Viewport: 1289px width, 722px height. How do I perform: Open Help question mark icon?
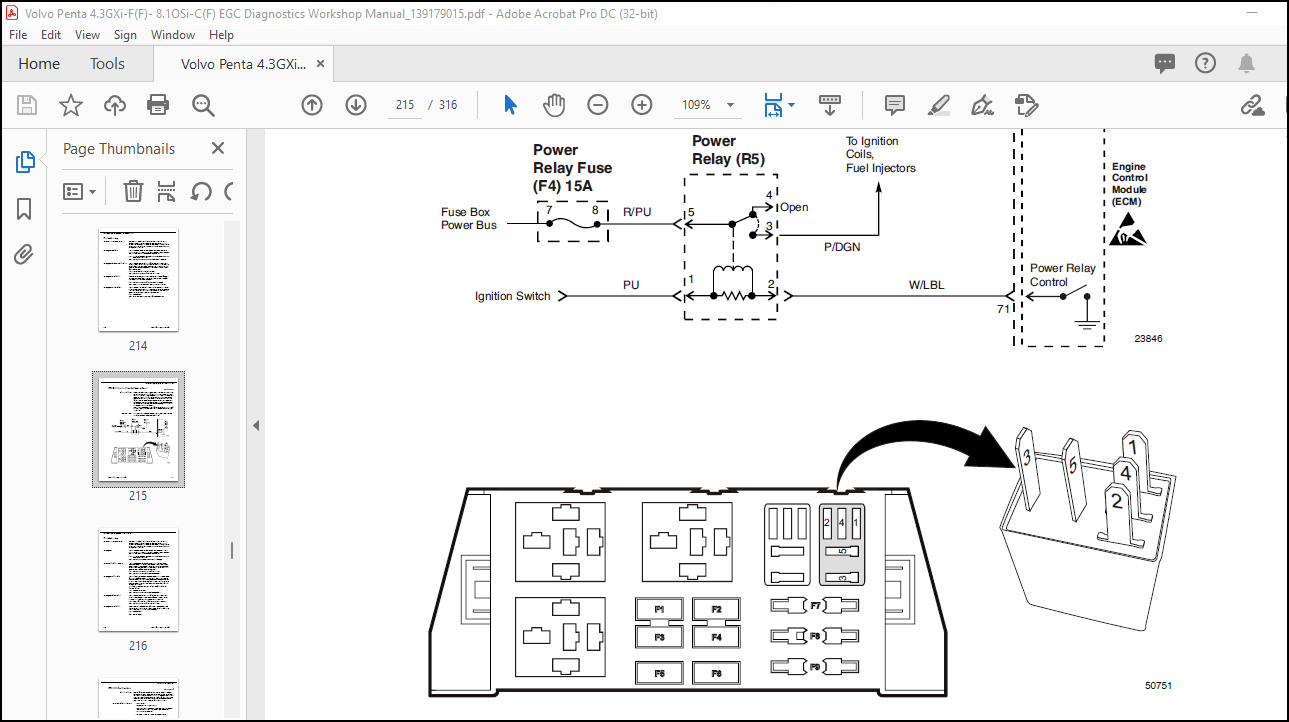pos(1206,63)
